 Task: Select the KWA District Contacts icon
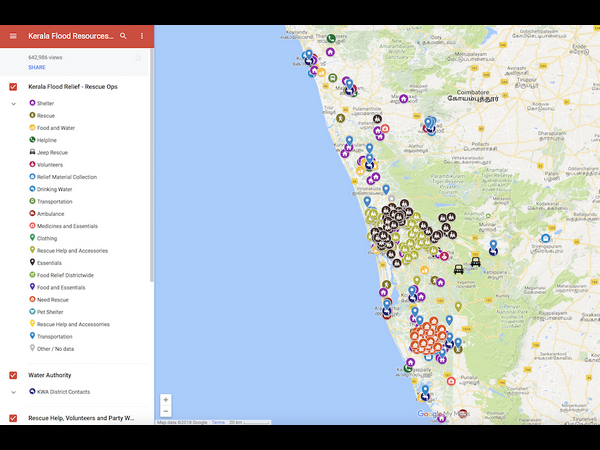(32, 391)
